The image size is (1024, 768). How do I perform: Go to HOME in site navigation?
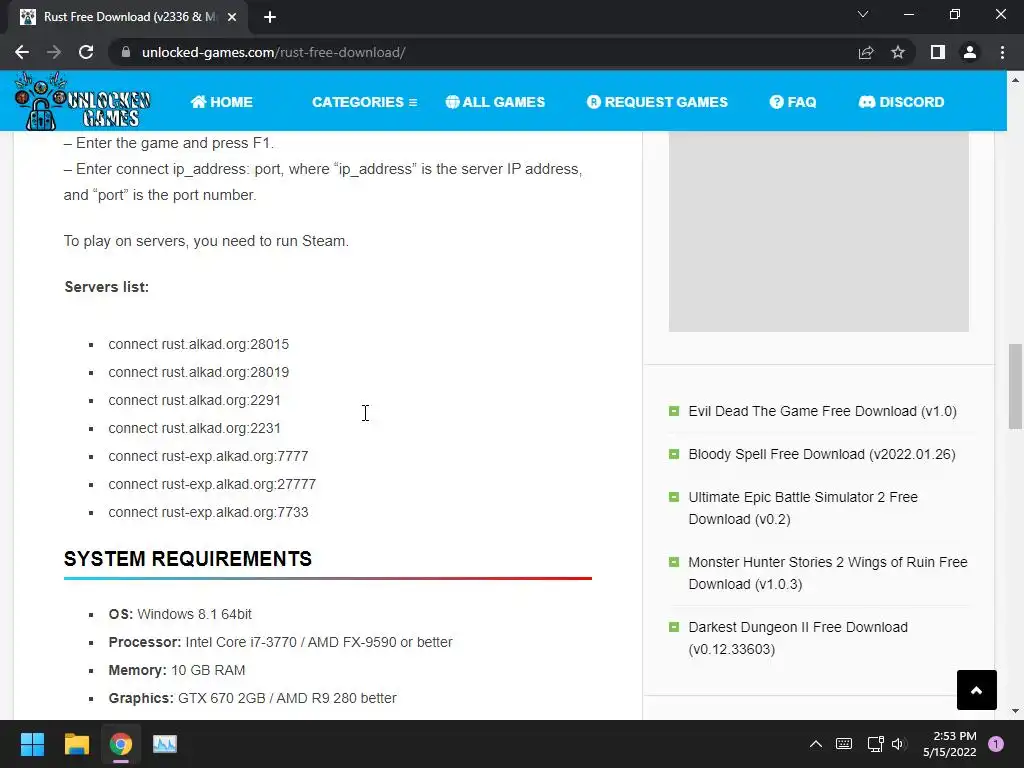tap(221, 102)
